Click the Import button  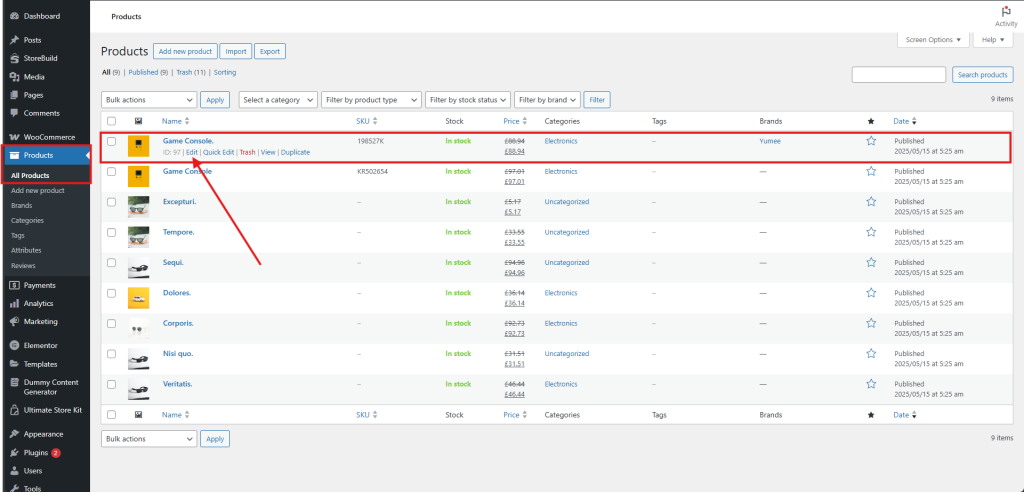click(x=236, y=52)
